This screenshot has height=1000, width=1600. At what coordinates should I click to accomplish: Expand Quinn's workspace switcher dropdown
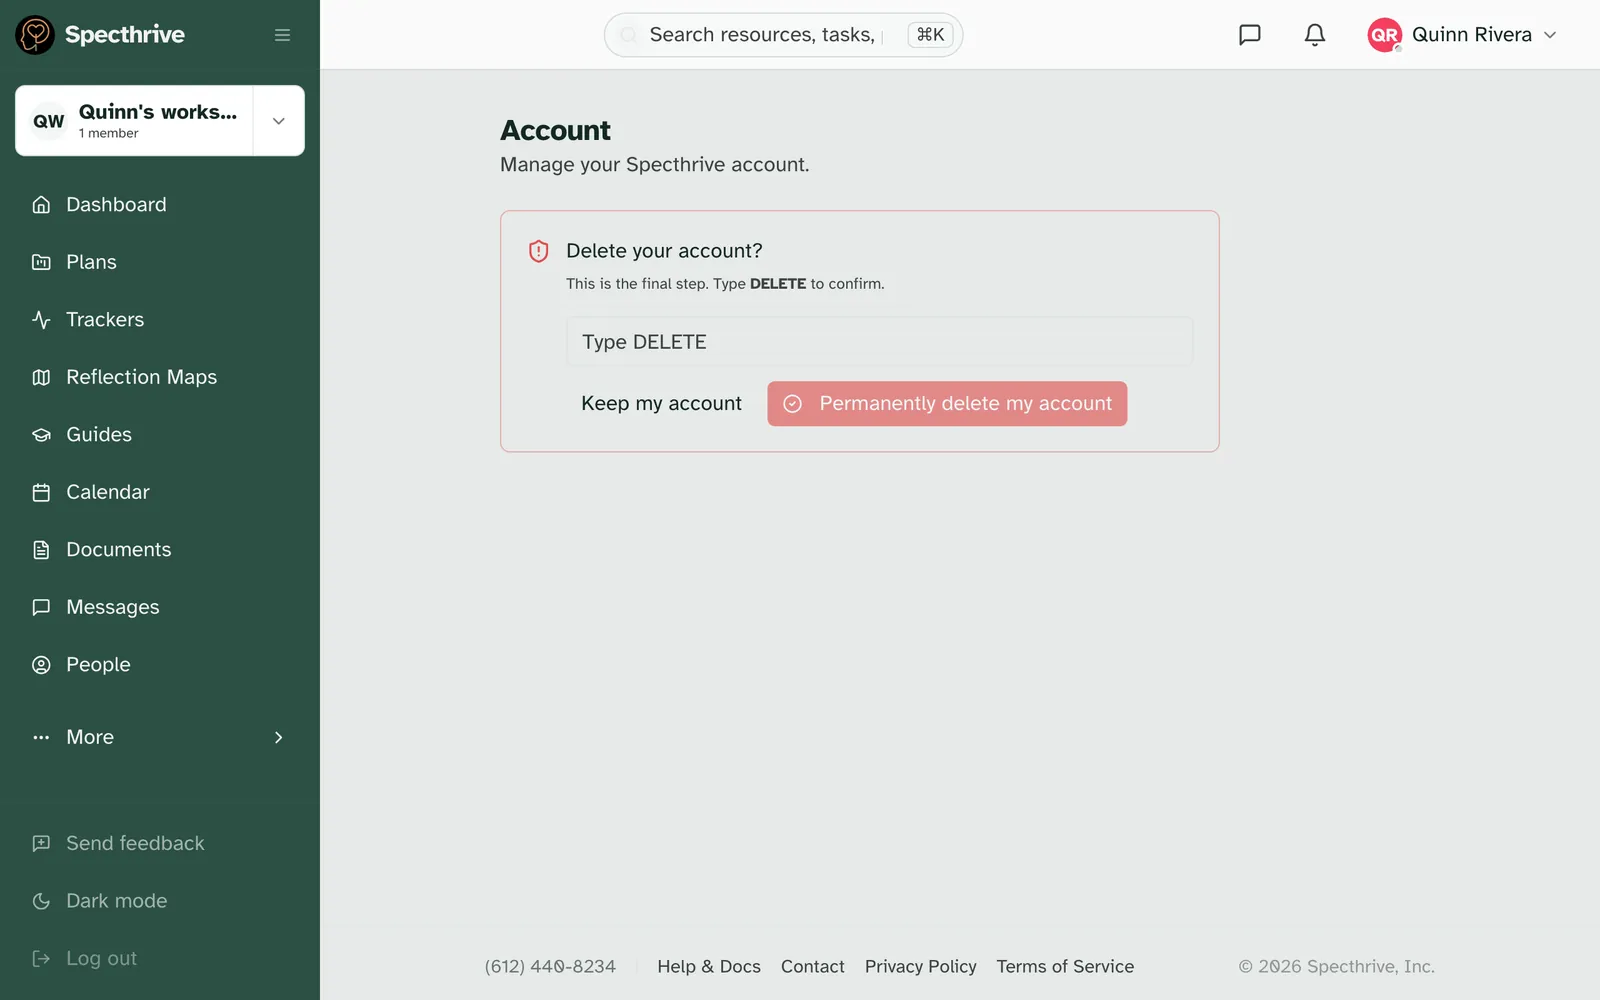(x=279, y=121)
